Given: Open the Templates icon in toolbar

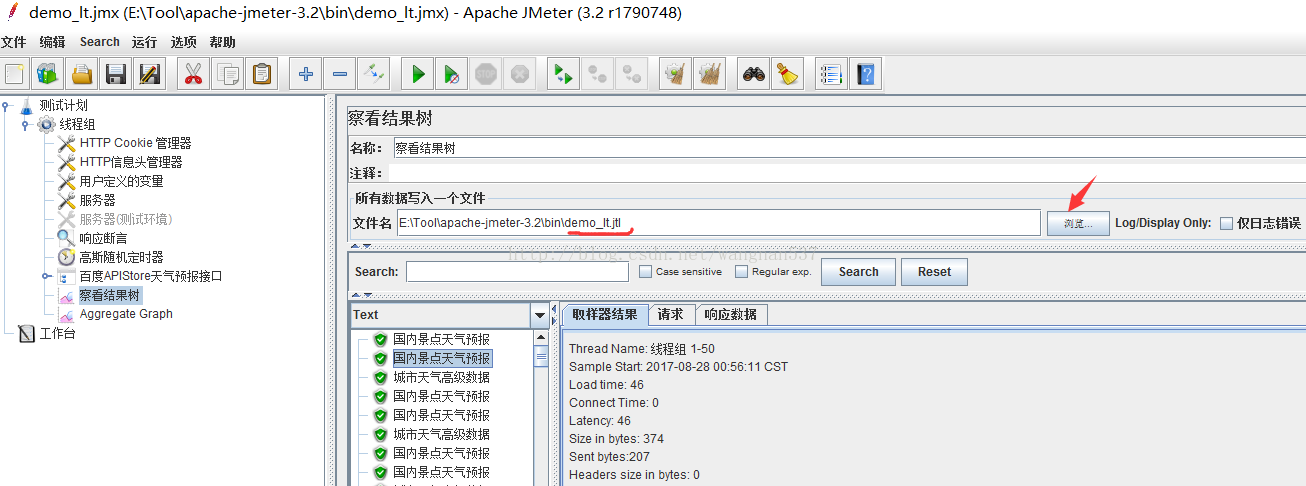Looking at the screenshot, I should click(48, 74).
